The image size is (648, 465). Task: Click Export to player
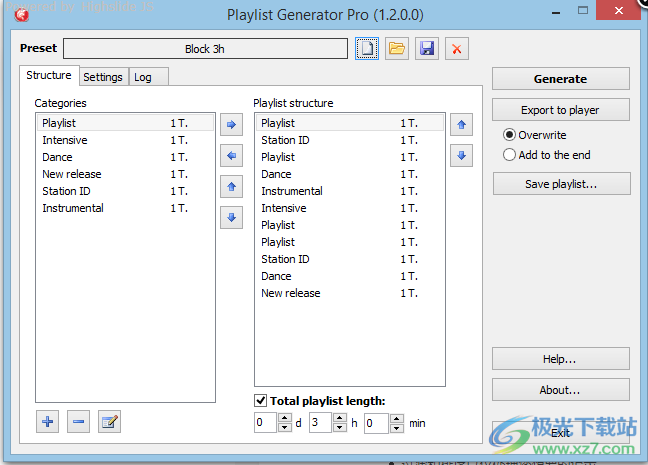tap(561, 110)
